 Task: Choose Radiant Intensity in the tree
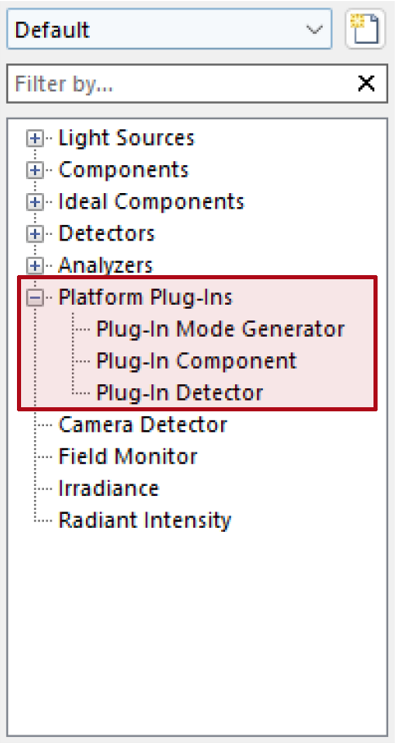(x=144, y=520)
